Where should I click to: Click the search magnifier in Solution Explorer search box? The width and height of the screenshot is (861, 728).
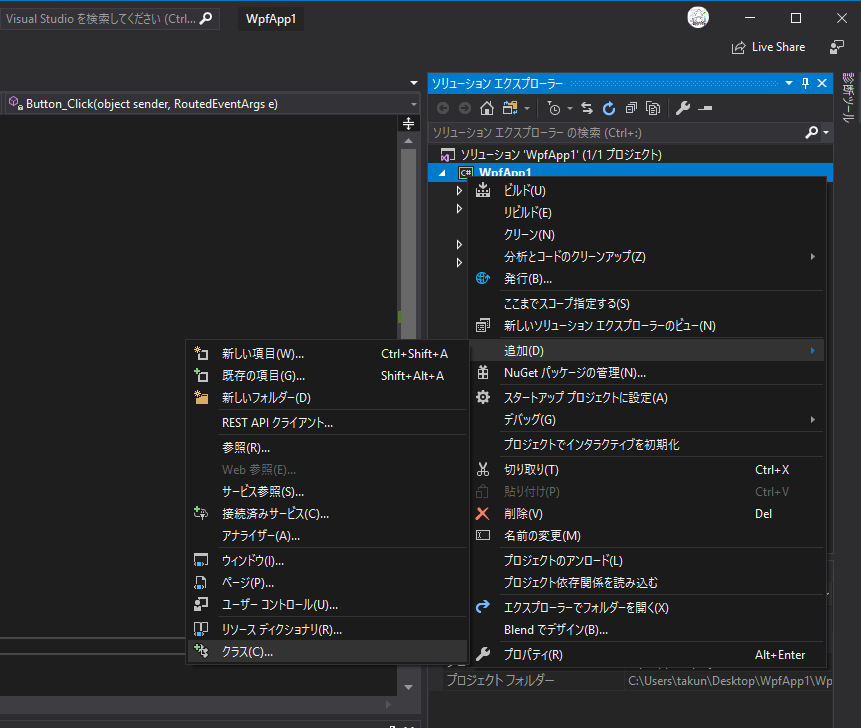[x=812, y=132]
